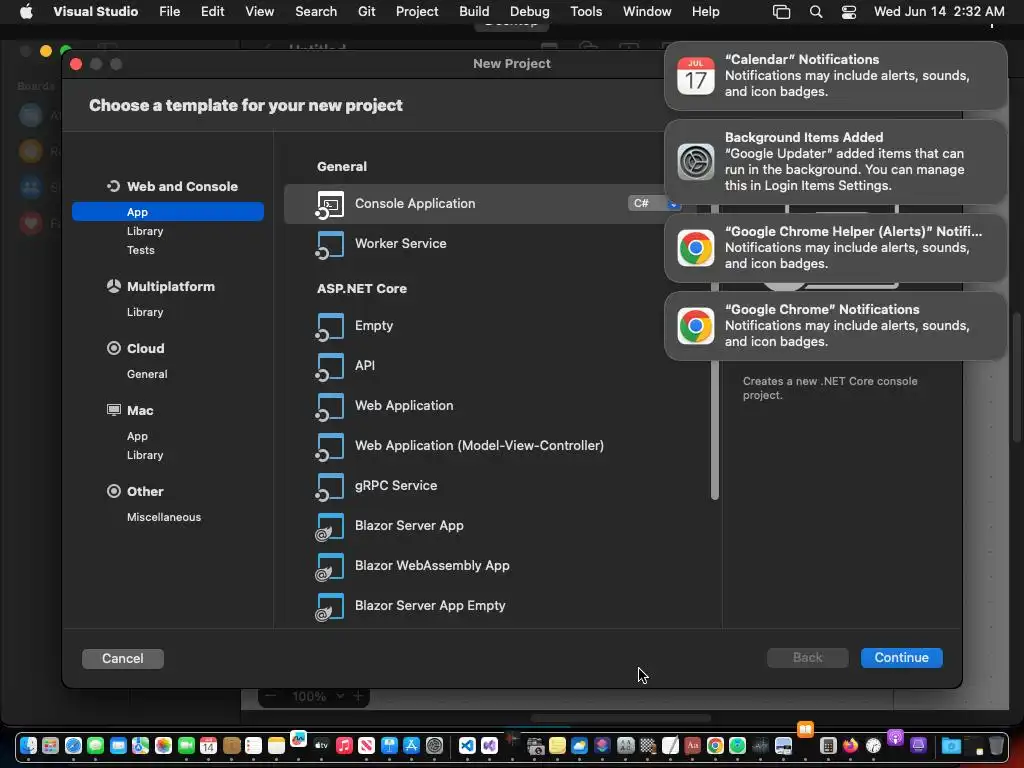Open Control Center in the menu bar
The height and width of the screenshot is (768, 1024).
coord(848,12)
